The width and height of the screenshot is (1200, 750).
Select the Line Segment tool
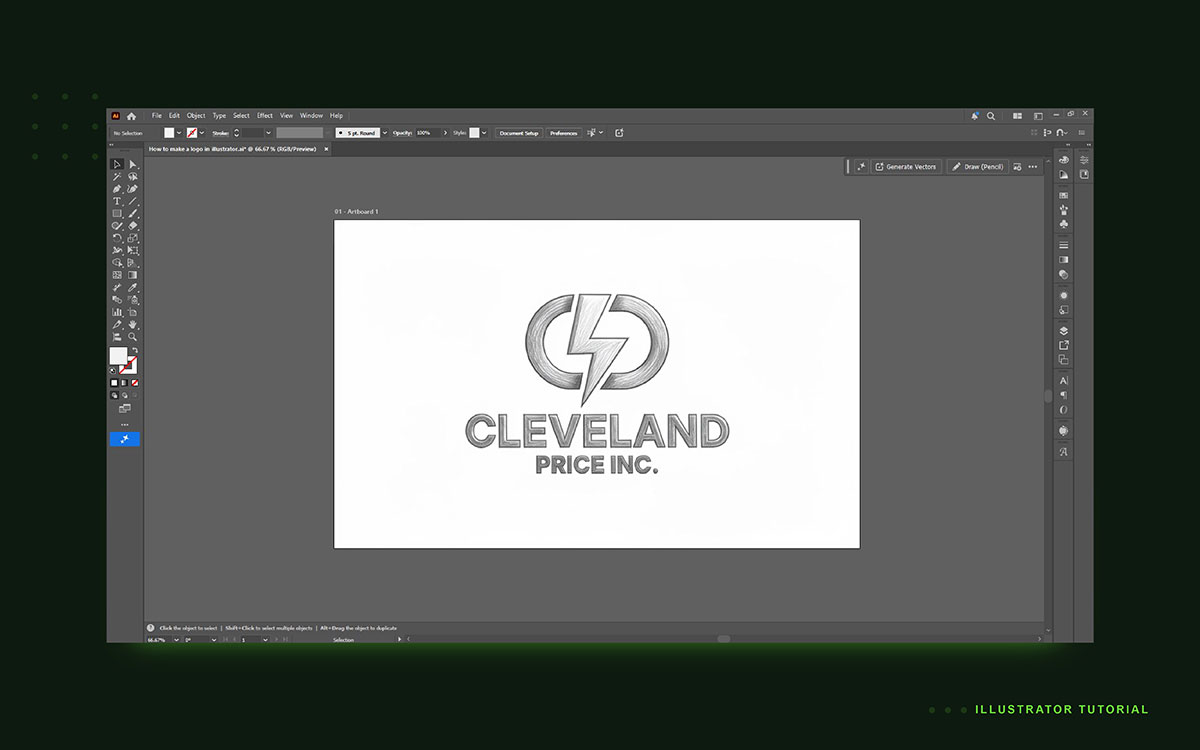pos(132,201)
